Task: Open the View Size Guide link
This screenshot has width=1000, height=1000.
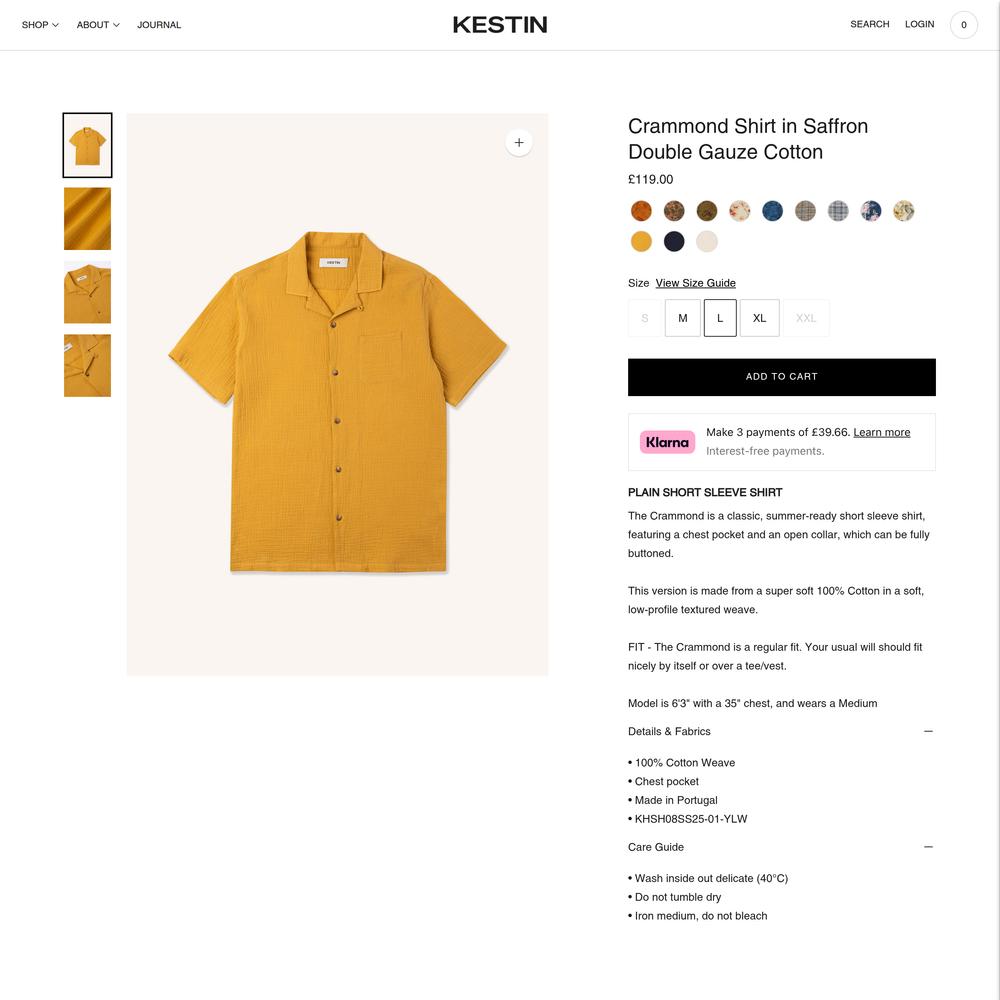Action: pos(695,283)
